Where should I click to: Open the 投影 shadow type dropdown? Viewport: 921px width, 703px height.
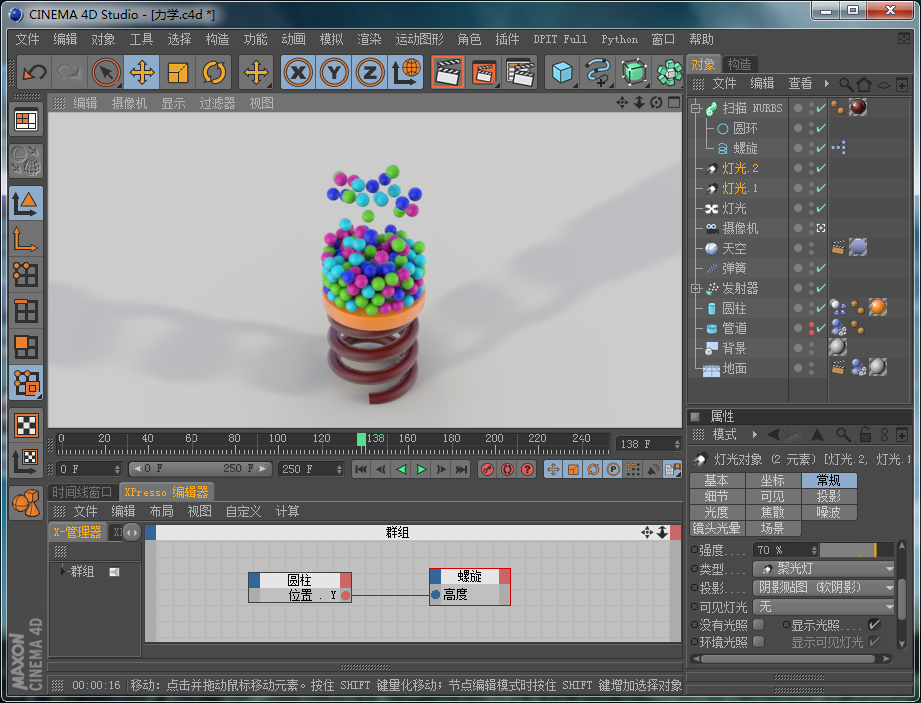(x=824, y=588)
